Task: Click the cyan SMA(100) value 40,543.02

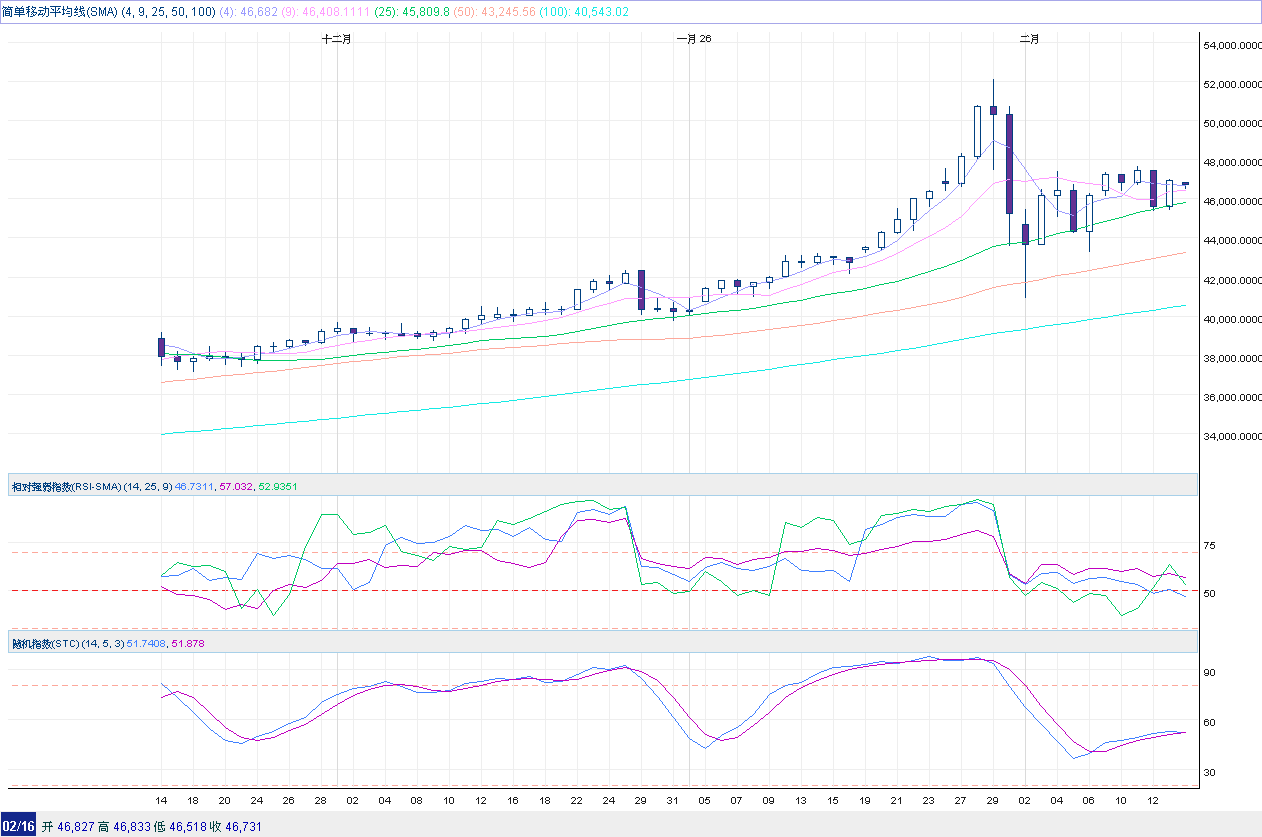Action: [x=600, y=11]
